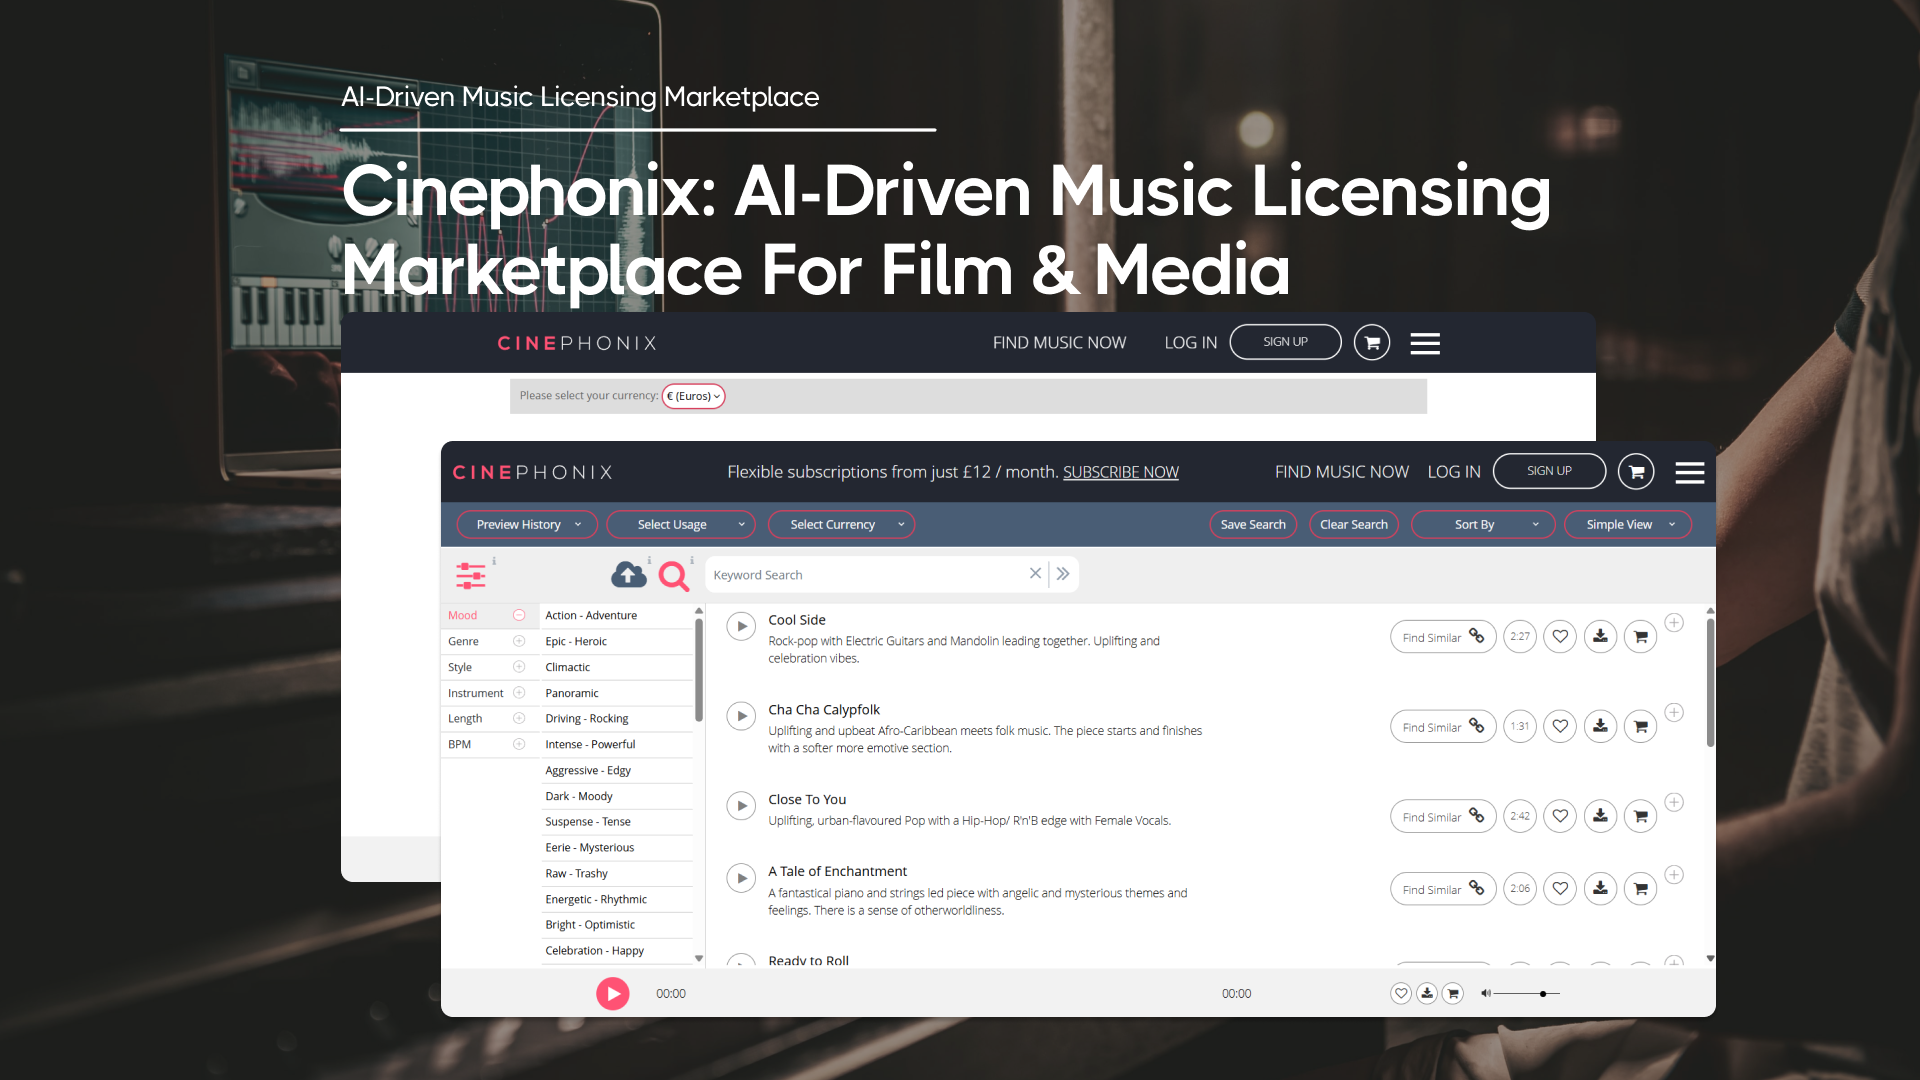Click the filter sliders icon

coord(470,575)
